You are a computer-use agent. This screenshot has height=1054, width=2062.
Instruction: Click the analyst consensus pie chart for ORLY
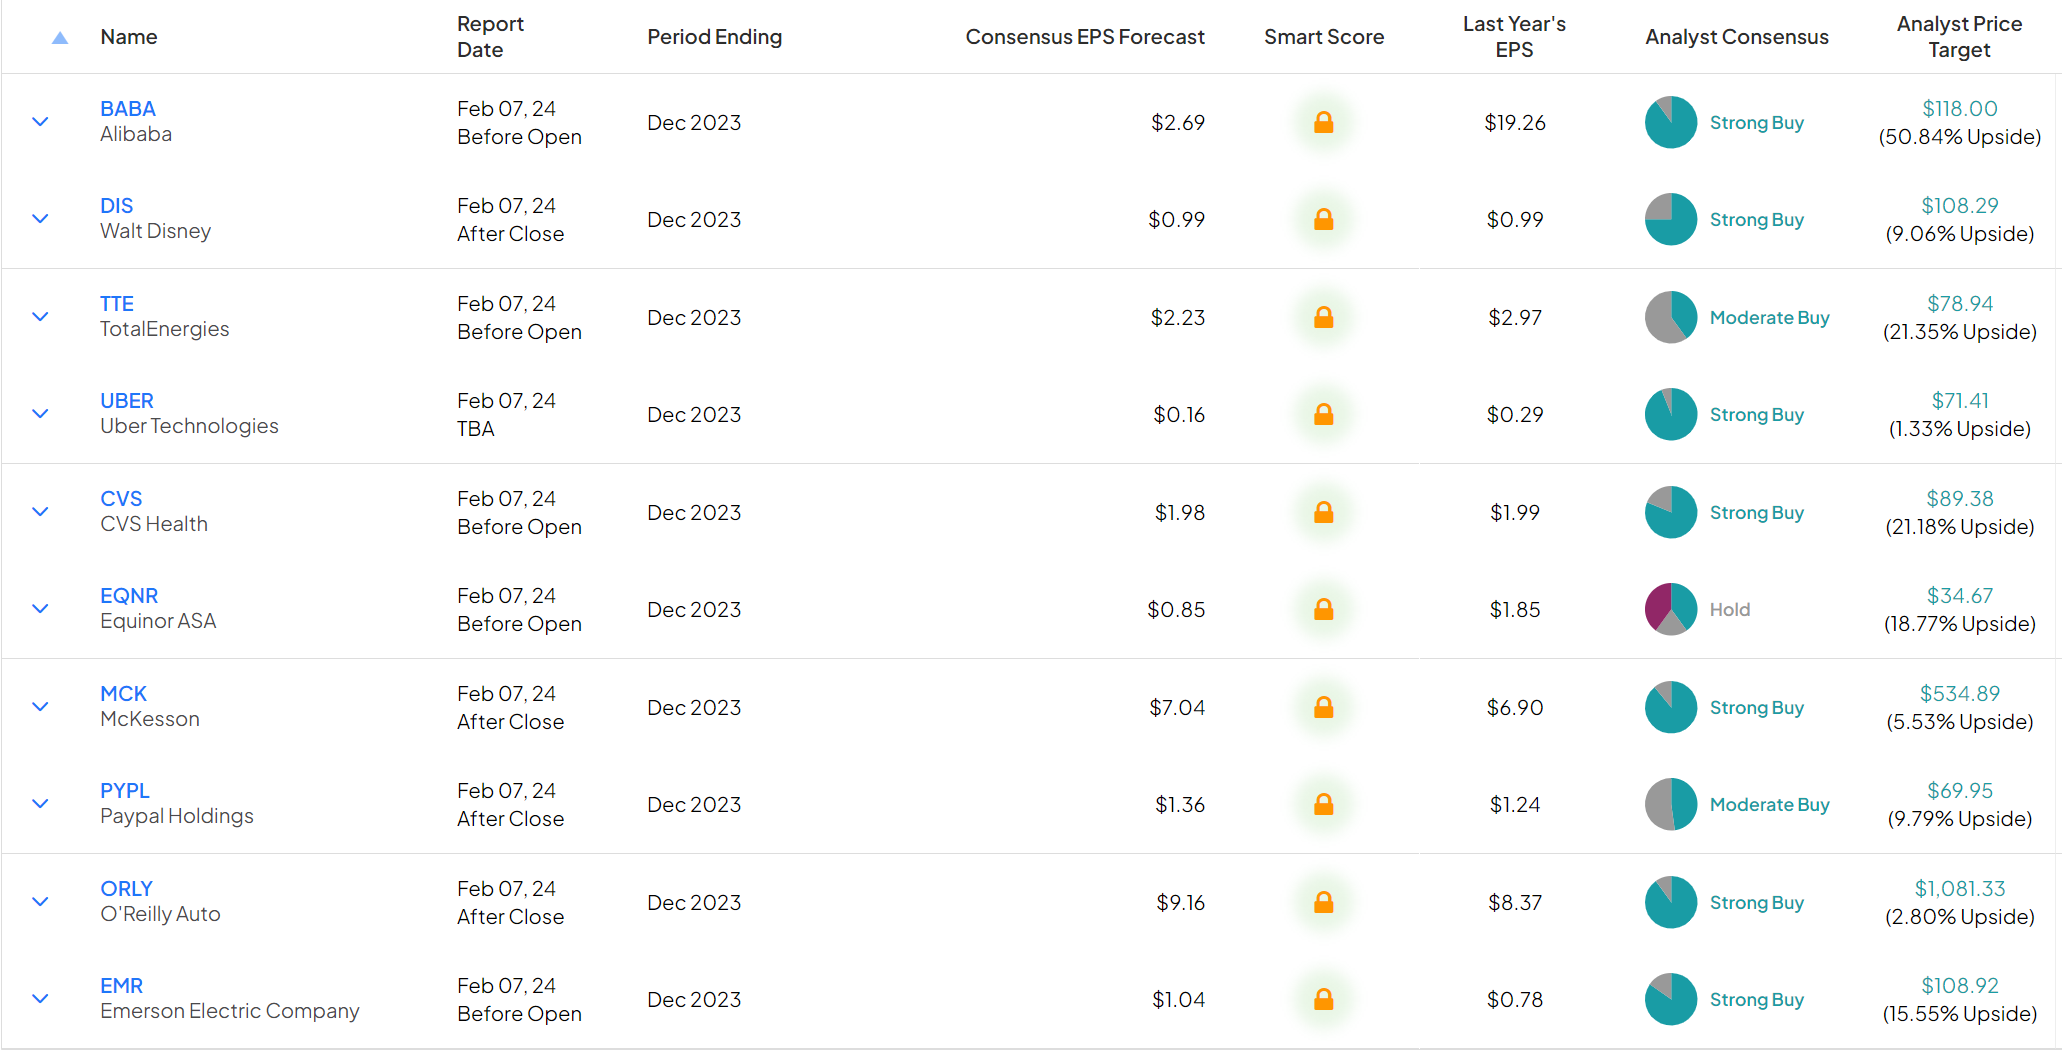click(1671, 902)
